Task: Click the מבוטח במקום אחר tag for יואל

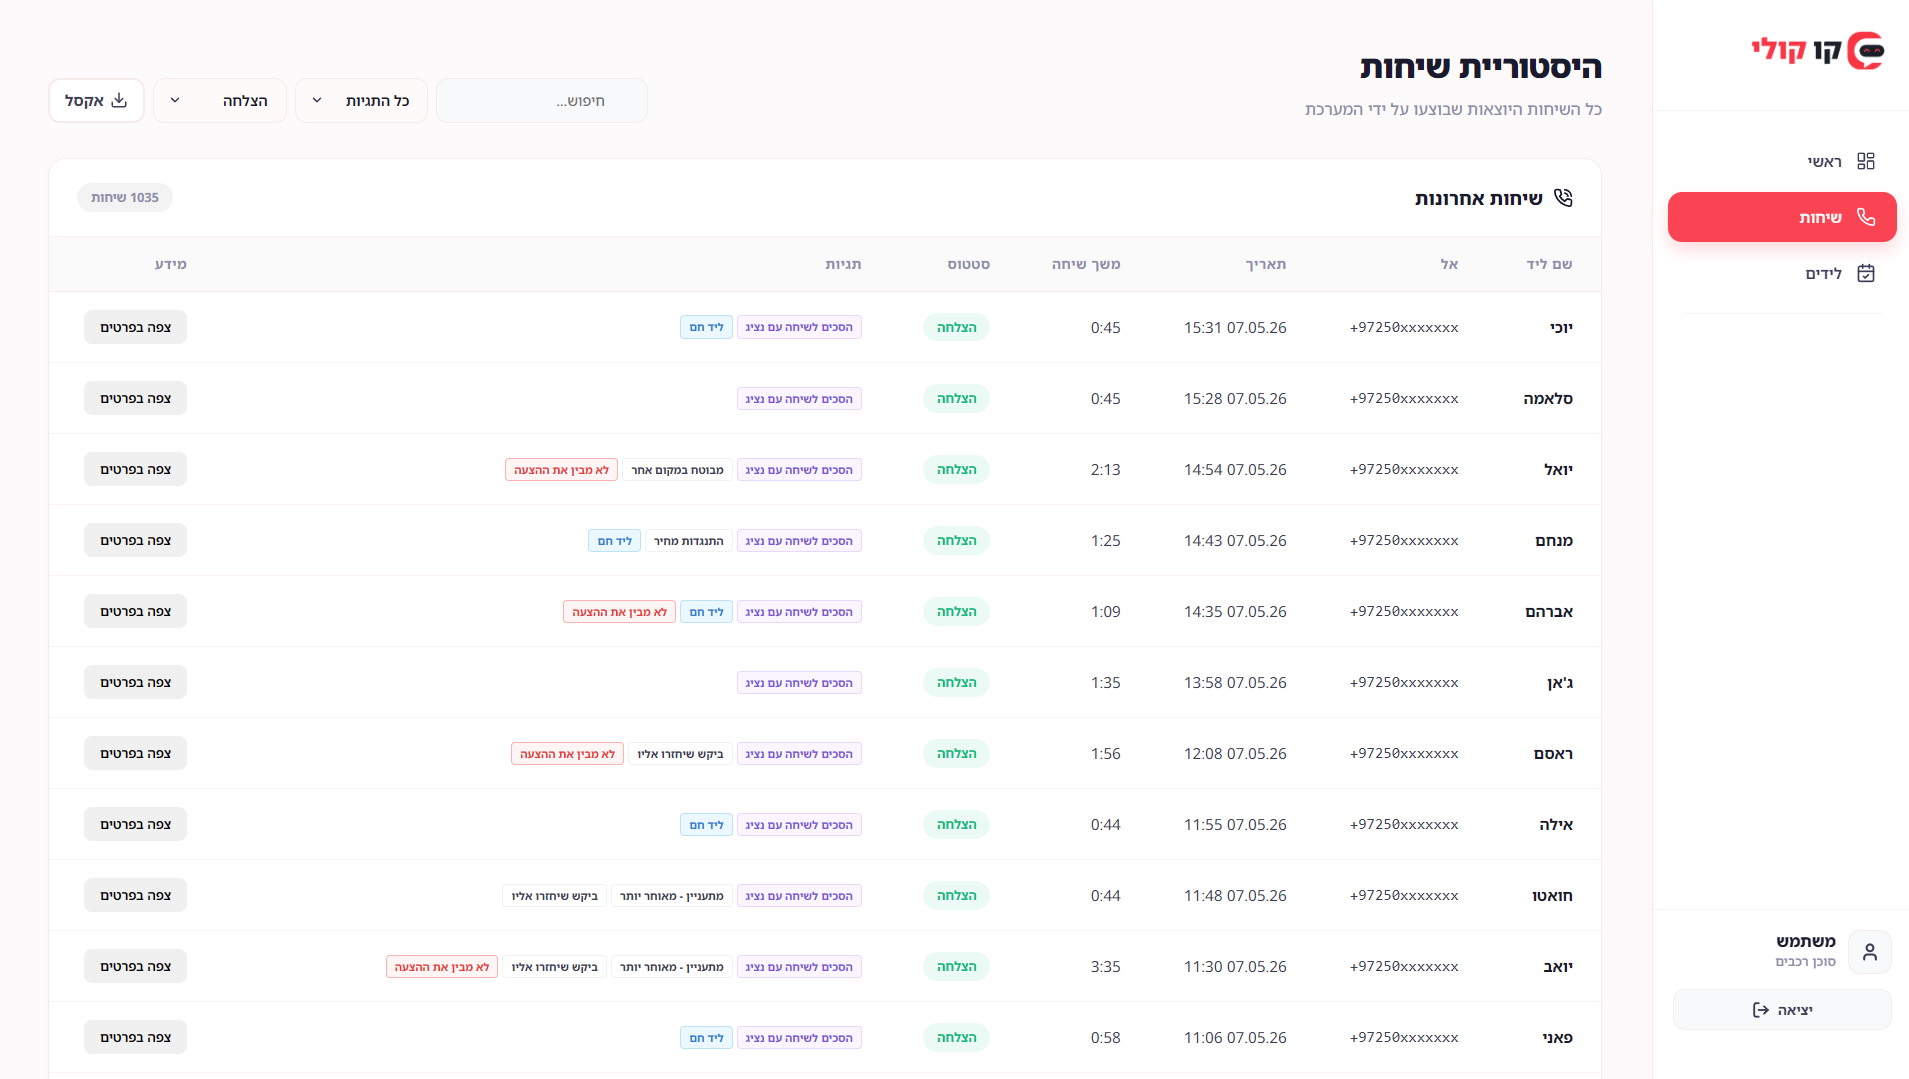Action: click(x=677, y=469)
